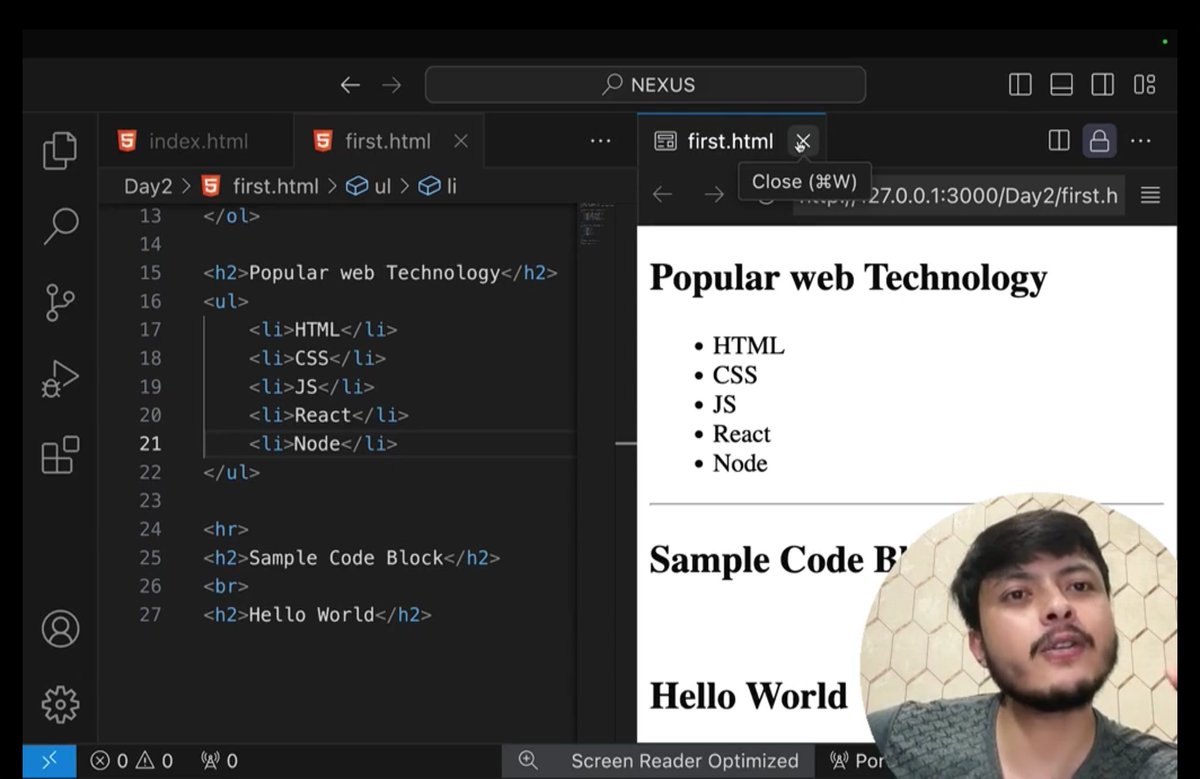The width and height of the screenshot is (1200, 779).
Task: Select ul breadcrumb element
Action: [368, 186]
